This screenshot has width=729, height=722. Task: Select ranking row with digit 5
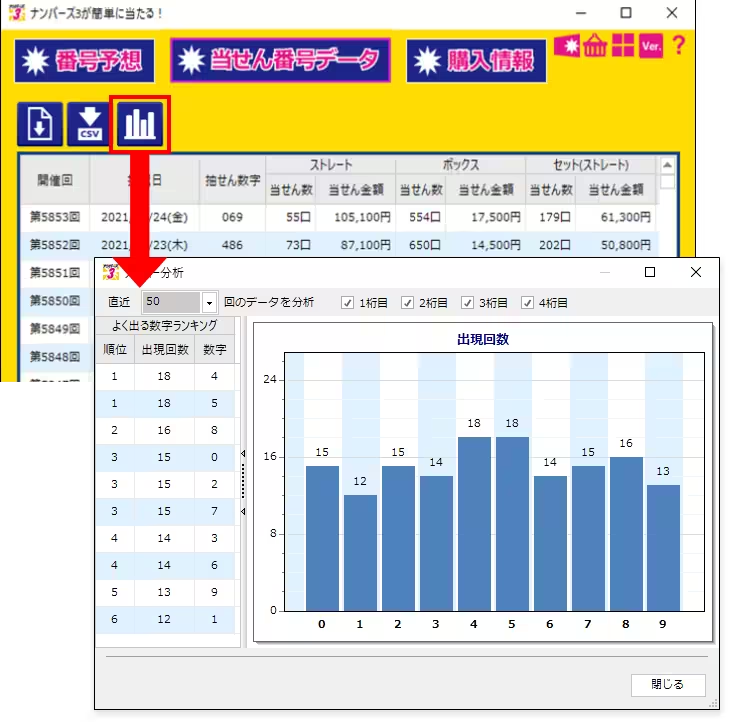(165, 403)
